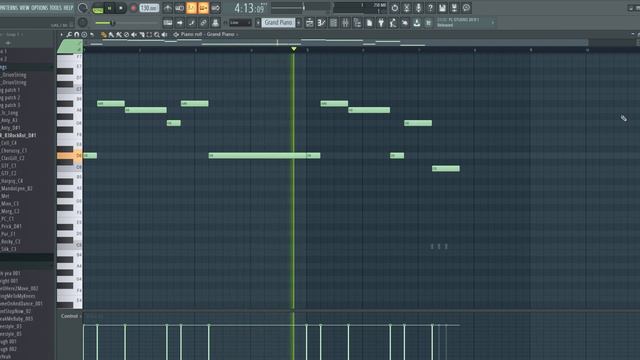This screenshot has height=360, width=640.
Task: Open the Control event lane selector
Action: click(71, 316)
